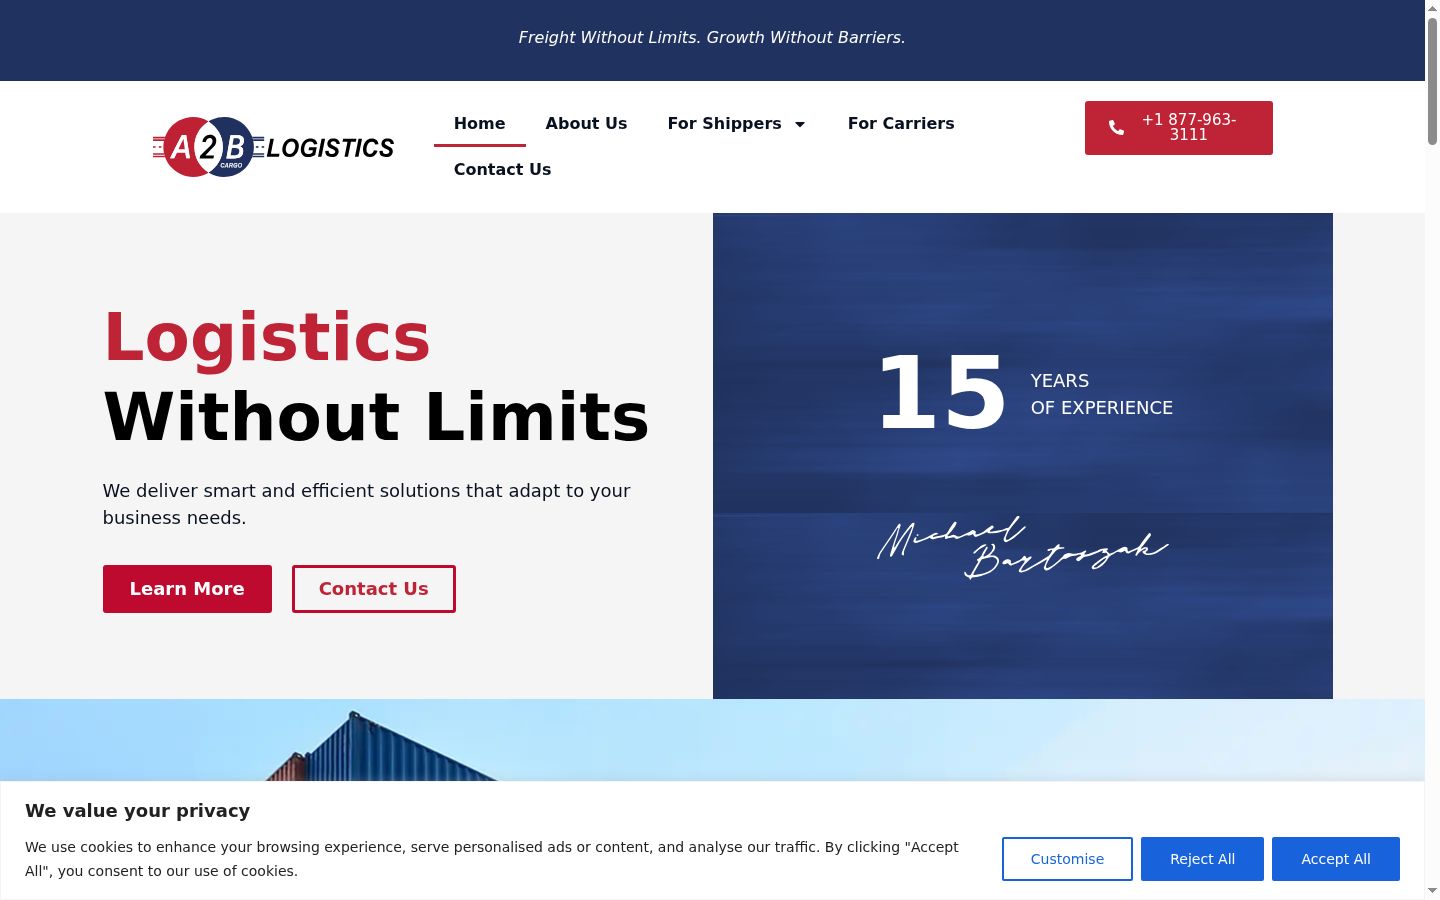
Task: Click the A2B Logistics logo
Action: [x=273, y=147]
